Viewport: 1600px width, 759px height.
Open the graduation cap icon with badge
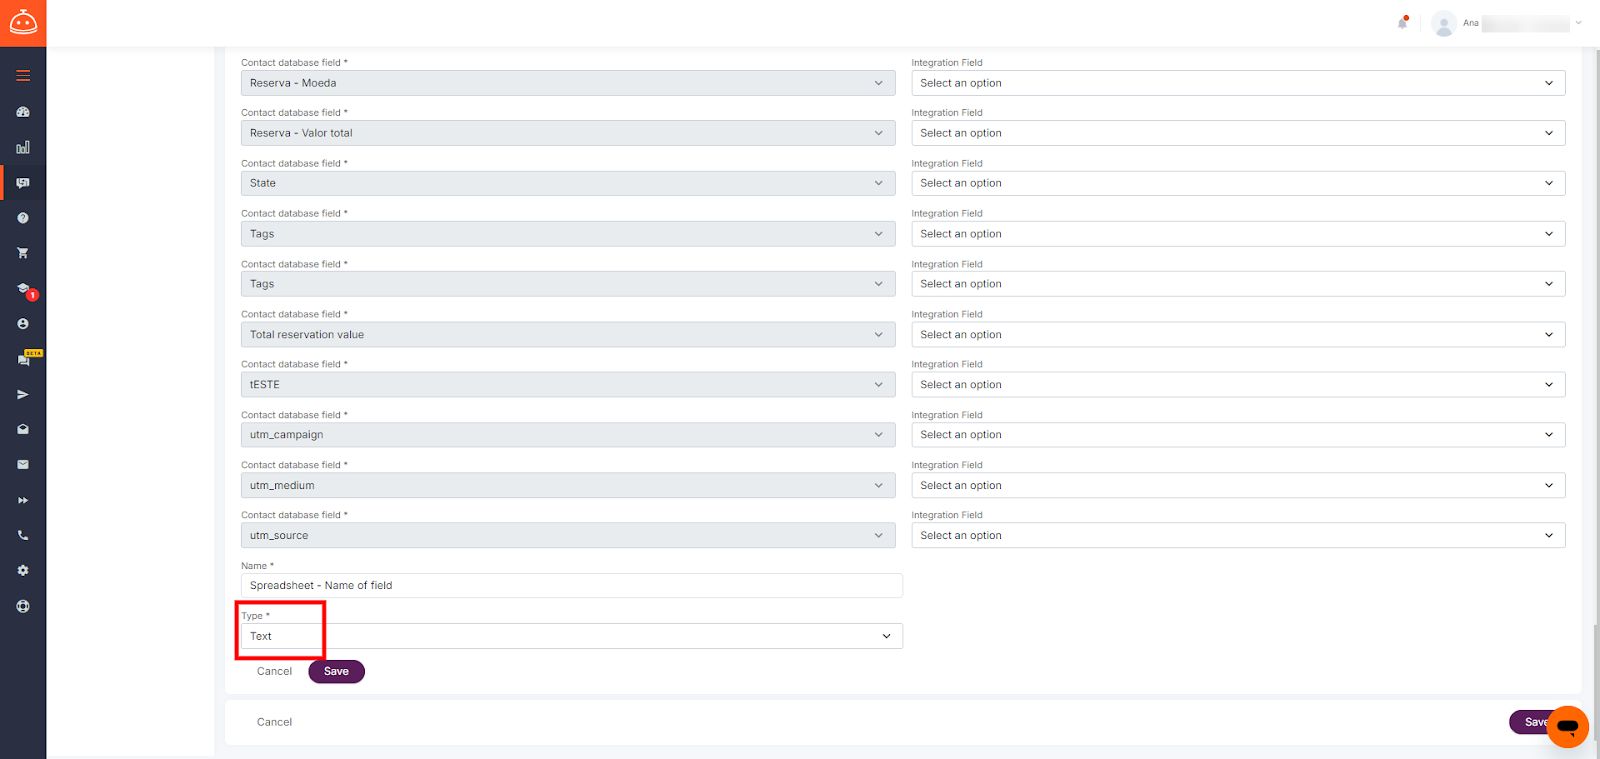[x=25, y=290]
